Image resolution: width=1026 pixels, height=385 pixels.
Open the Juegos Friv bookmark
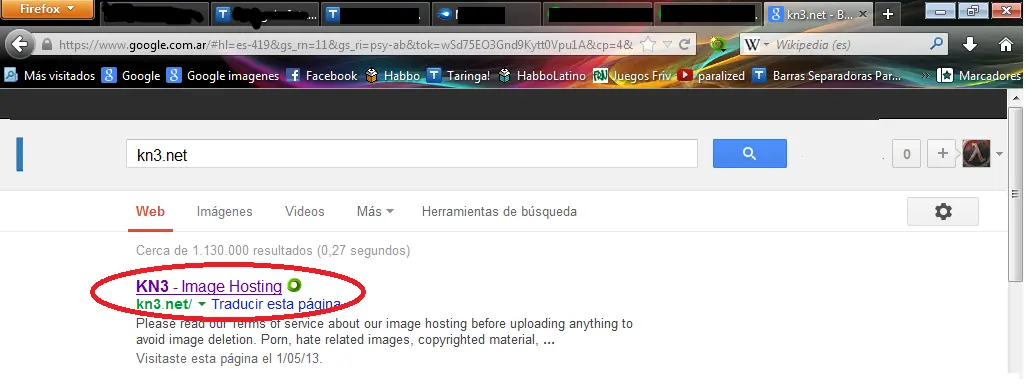(x=632, y=76)
